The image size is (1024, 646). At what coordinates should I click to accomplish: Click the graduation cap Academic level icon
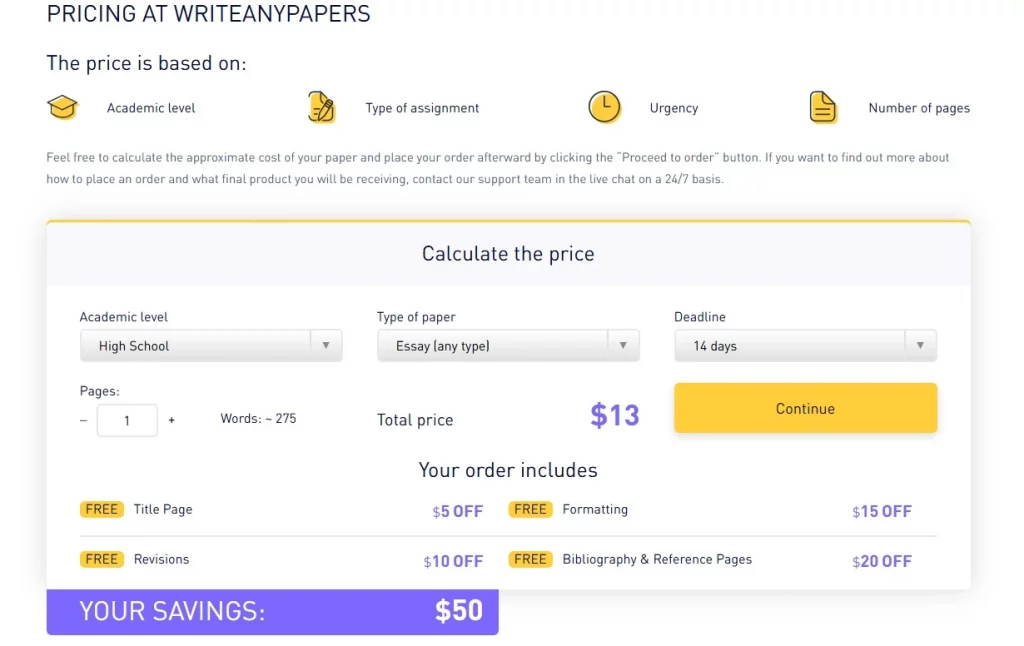click(x=63, y=107)
